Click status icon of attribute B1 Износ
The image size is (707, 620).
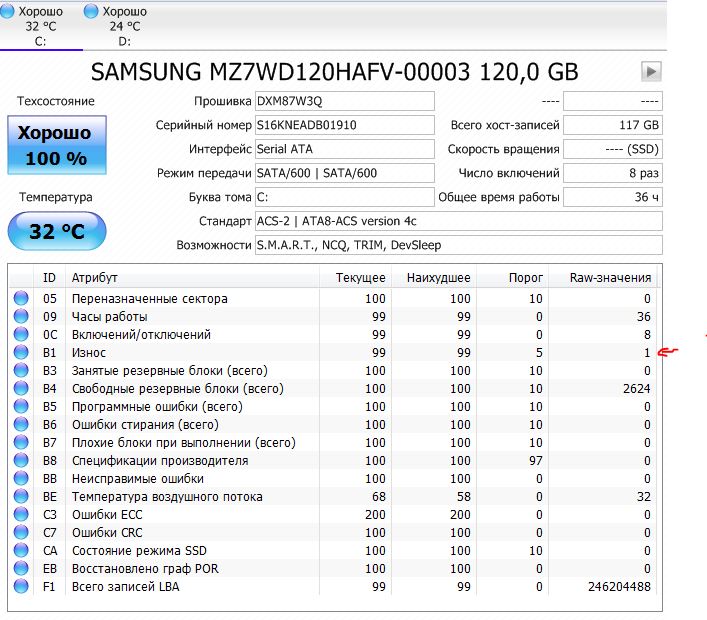(x=21, y=352)
